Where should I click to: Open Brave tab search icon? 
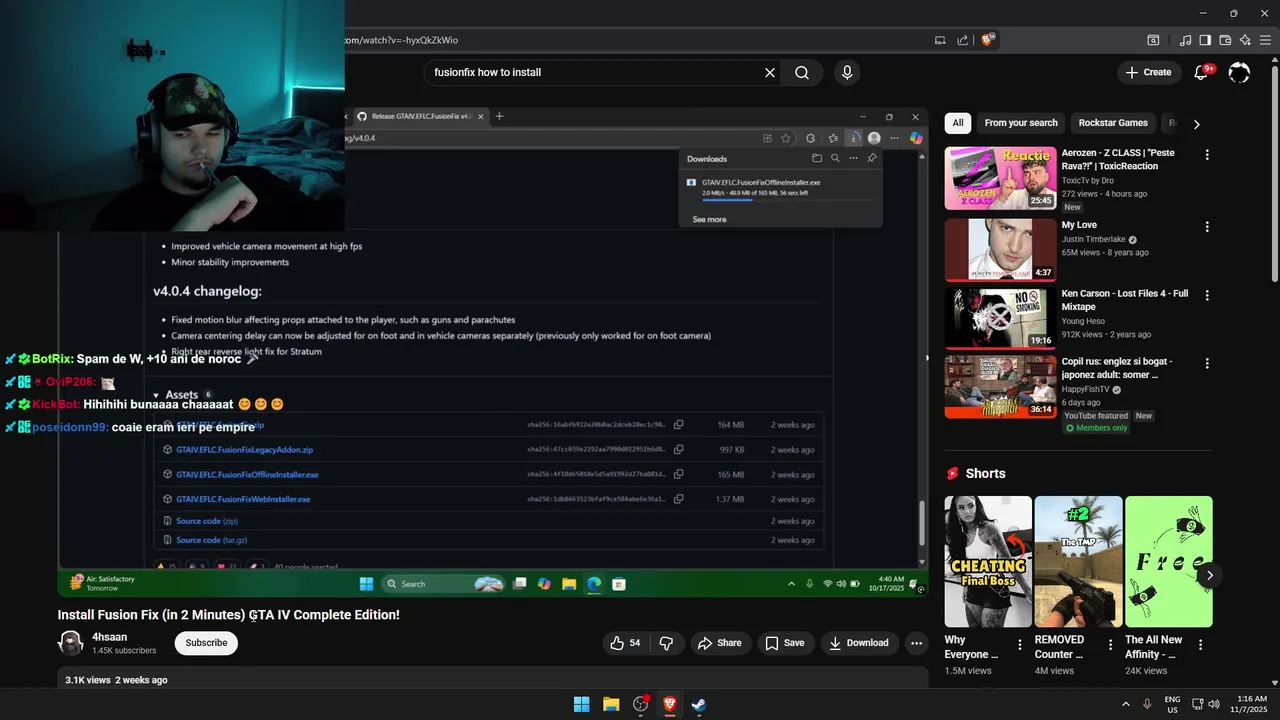pos(1153,40)
